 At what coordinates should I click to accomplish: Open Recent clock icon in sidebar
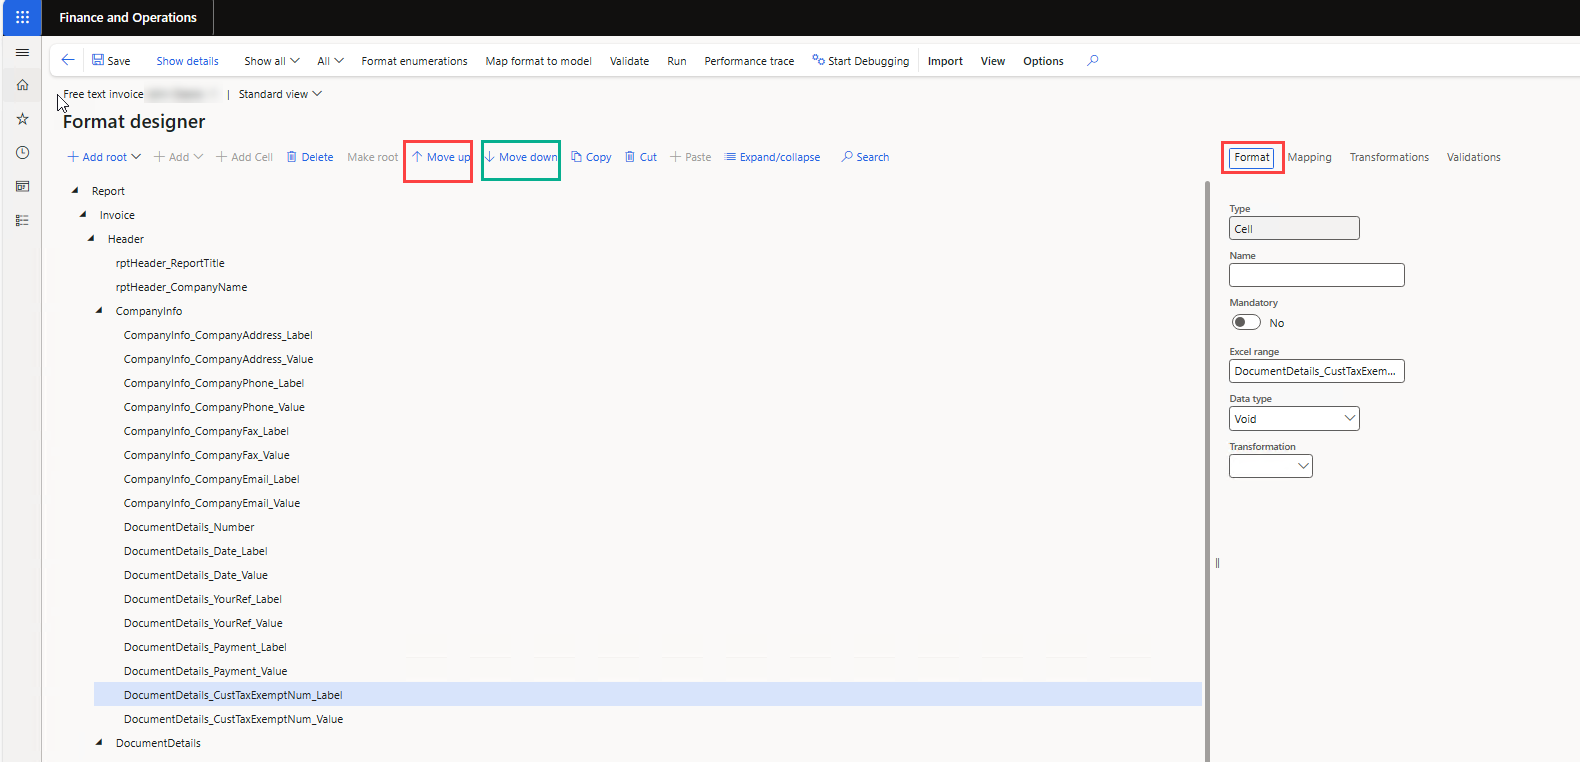(22, 153)
